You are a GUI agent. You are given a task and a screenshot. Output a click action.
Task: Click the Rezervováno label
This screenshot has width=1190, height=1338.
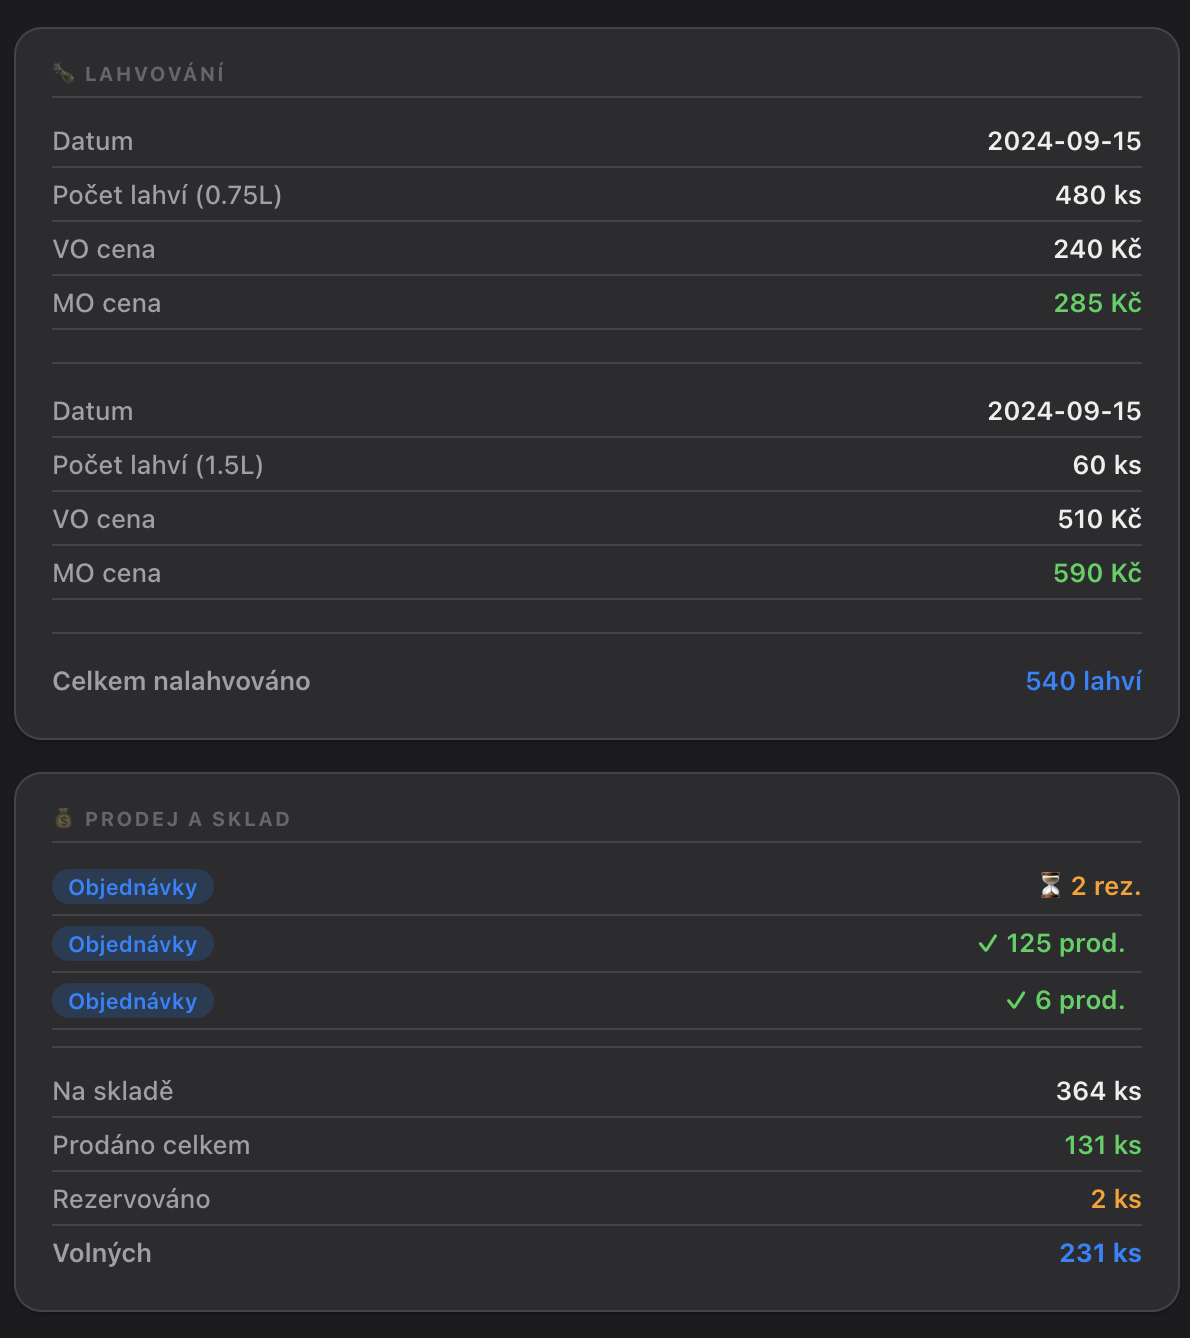point(131,1199)
